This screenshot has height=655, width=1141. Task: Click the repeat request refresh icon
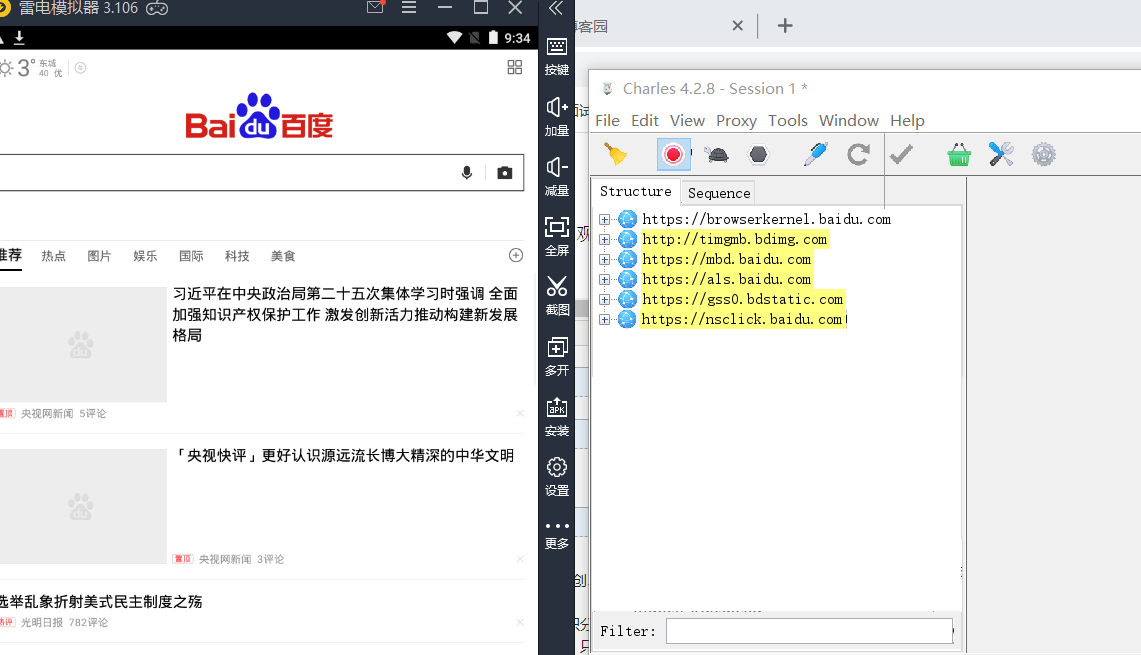click(x=859, y=154)
